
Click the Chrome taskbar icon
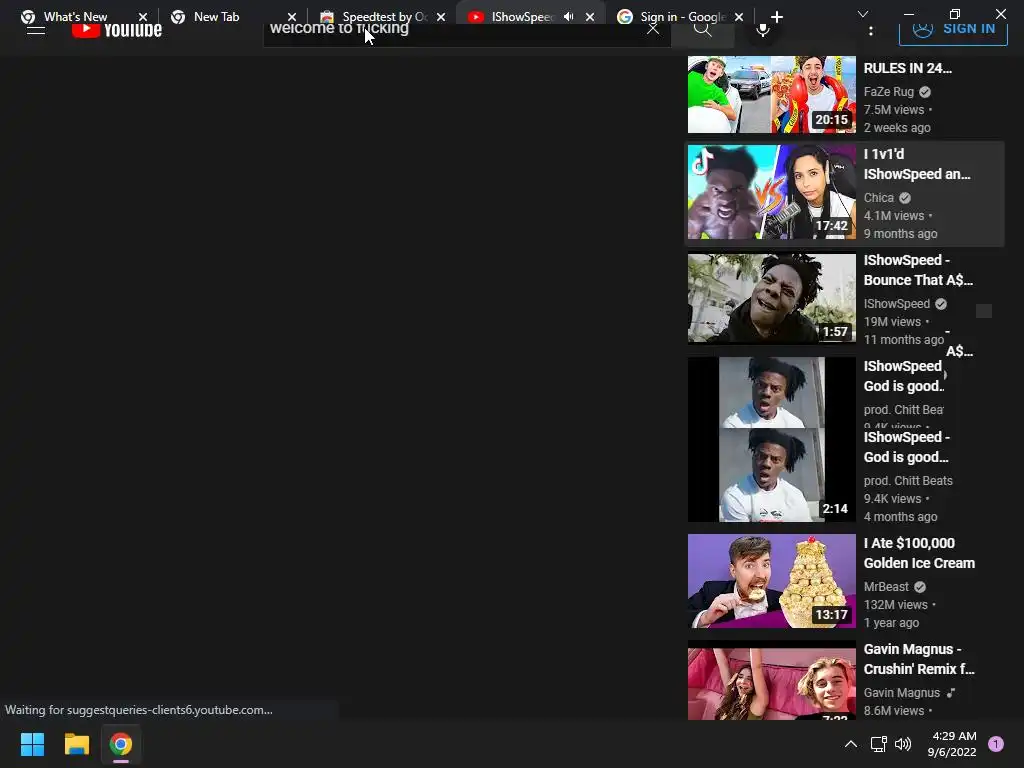121,744
